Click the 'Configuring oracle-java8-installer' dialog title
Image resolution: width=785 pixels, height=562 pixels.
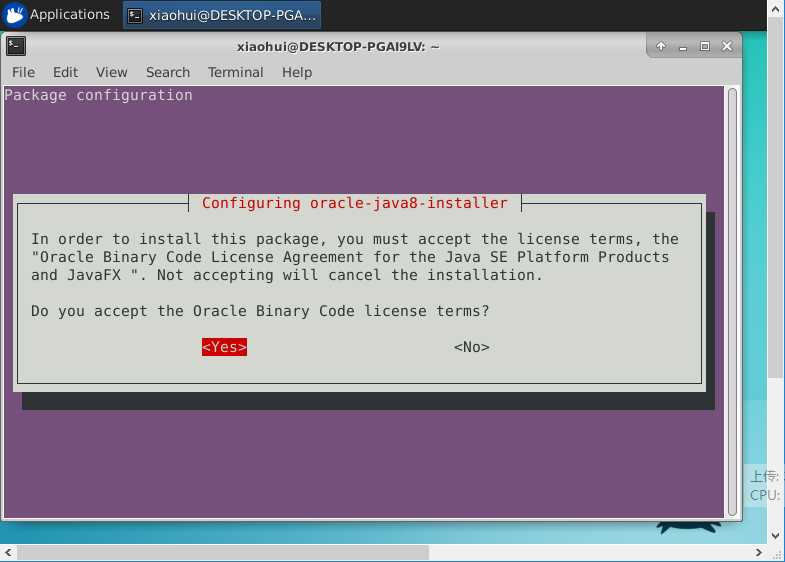tap(354, 203)
